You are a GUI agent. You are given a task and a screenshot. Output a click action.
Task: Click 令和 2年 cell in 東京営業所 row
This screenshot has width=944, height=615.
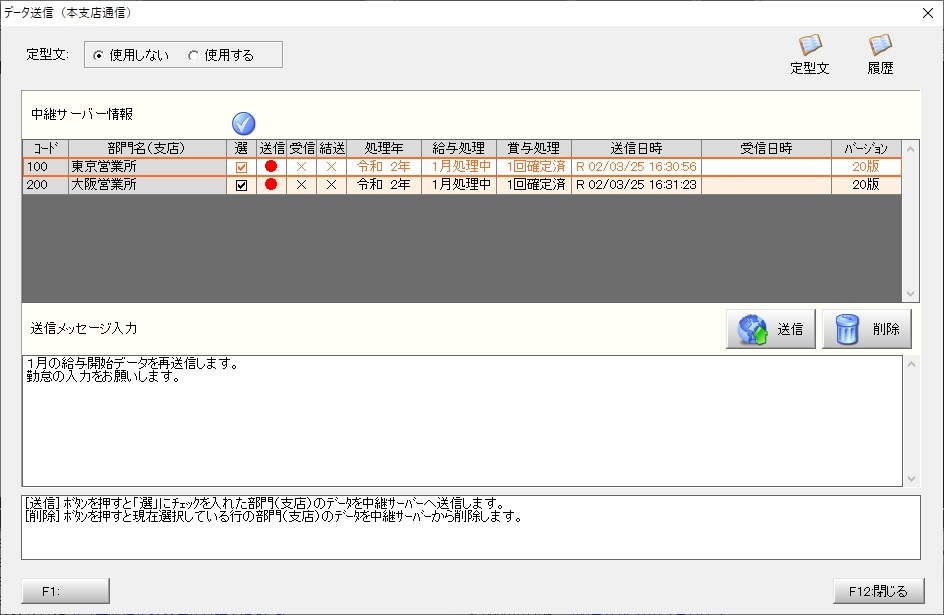[x=384, y=167]
